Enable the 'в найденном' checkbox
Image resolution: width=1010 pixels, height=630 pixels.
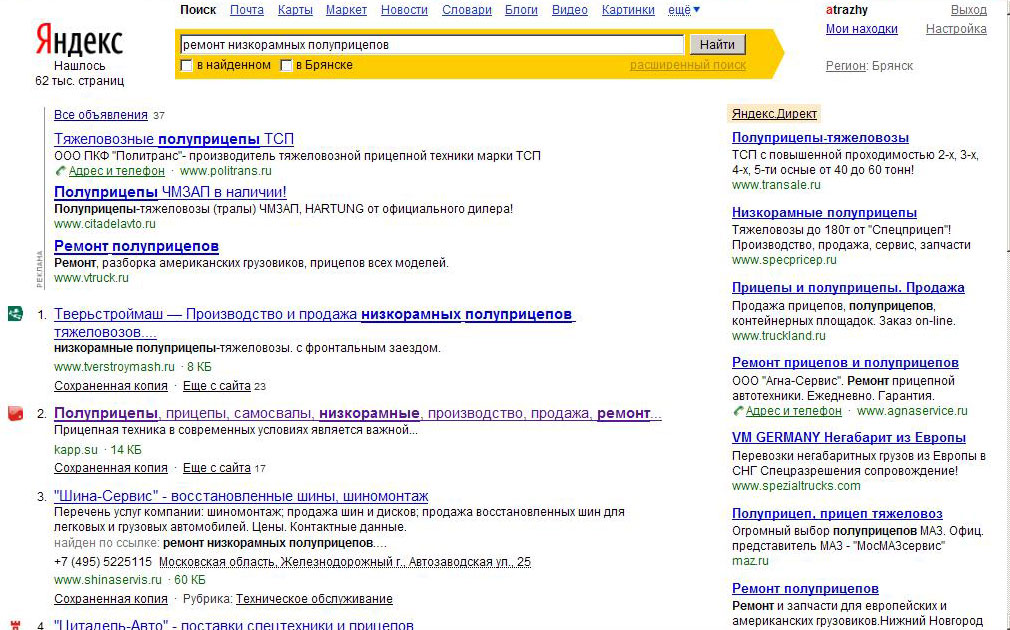pos(187,65)
